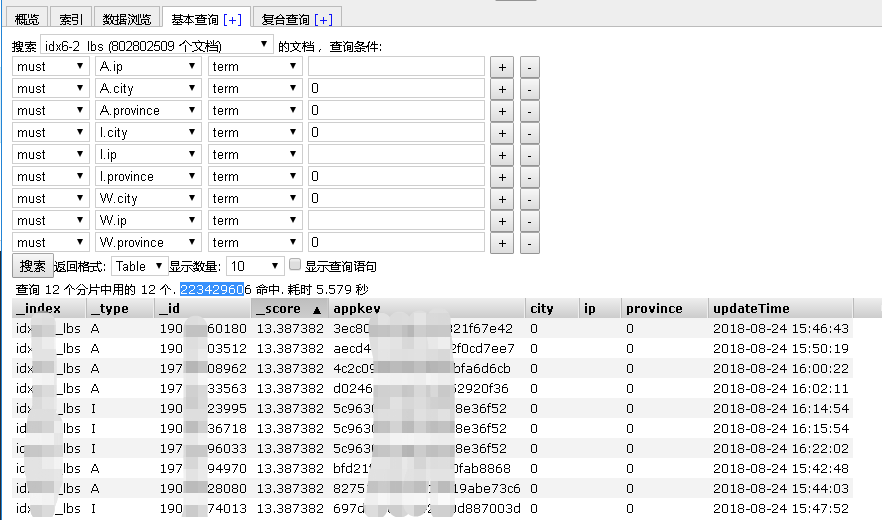Add a condition after the A.province row
The height and width of the screenshot is (520, 882).
pos(502,111)
